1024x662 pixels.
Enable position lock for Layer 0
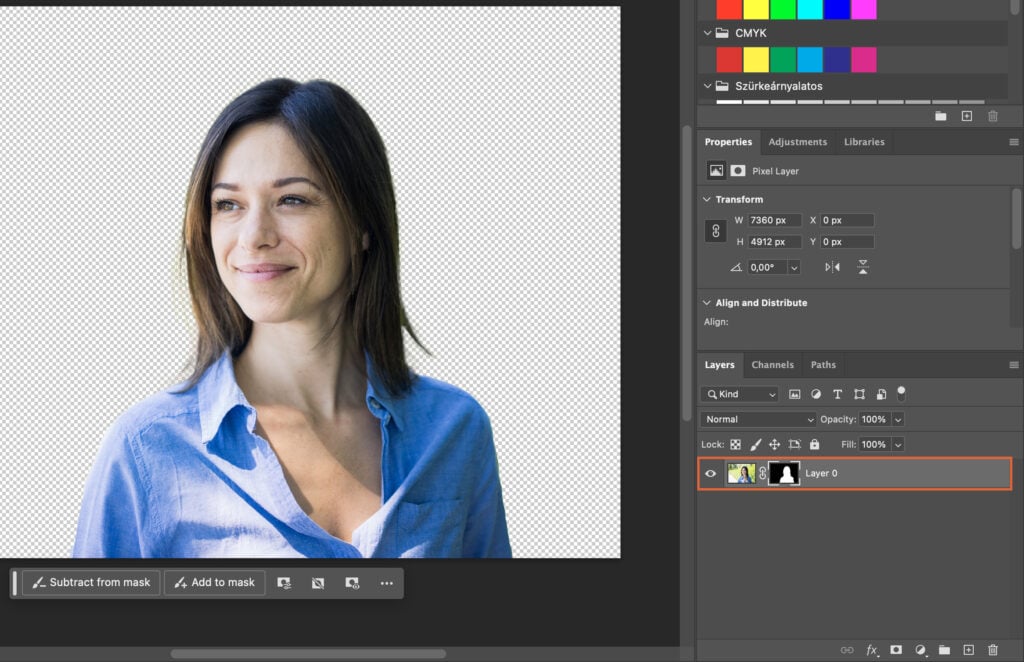click(x=777, y=444)
